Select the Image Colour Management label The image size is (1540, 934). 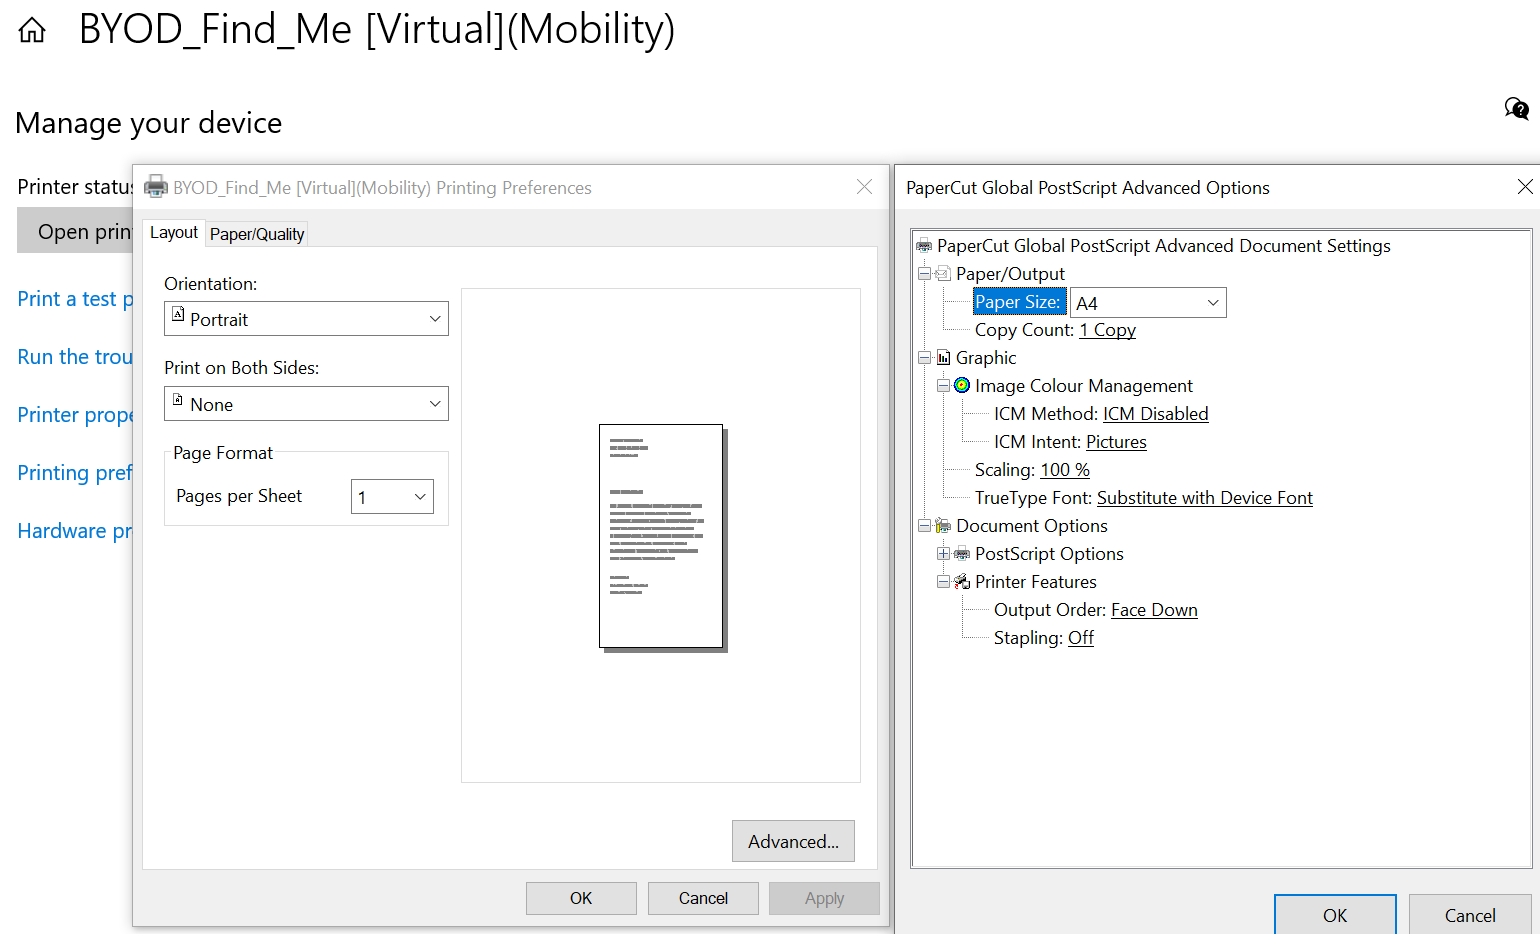point(1083,386)
